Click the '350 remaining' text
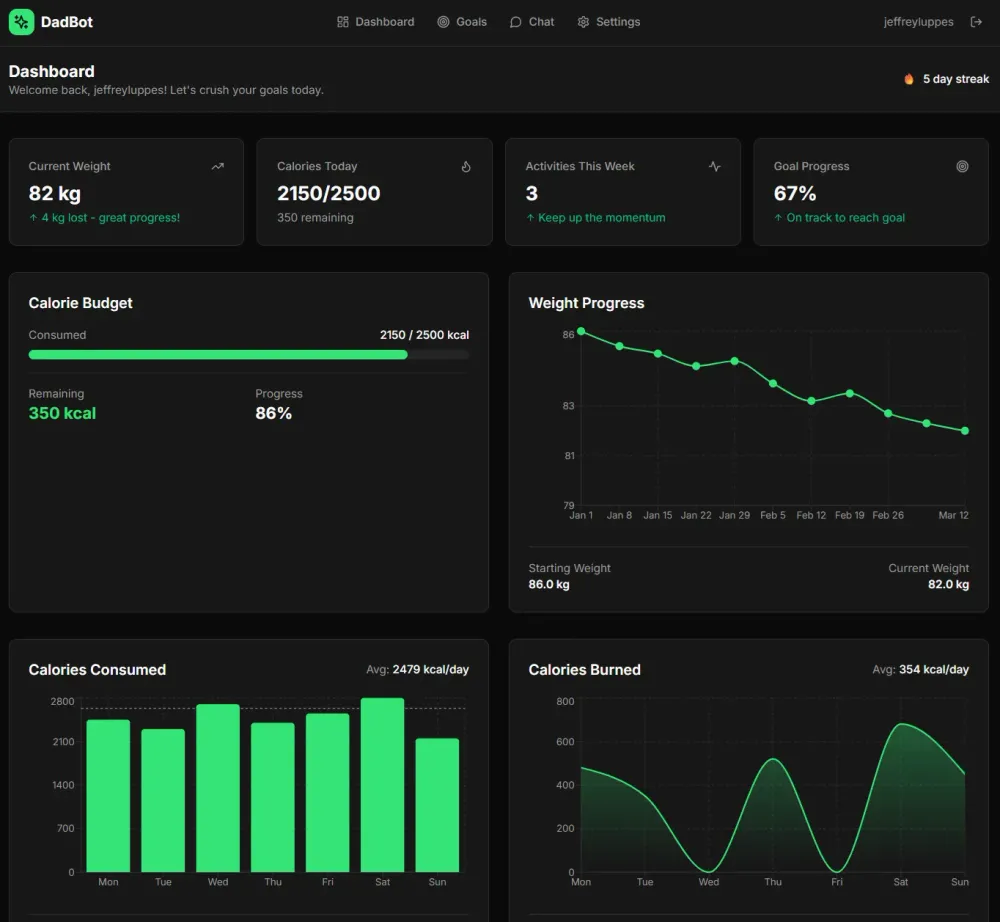The height and width of the screenshot is (922, 1000). [x=315, y=217]
